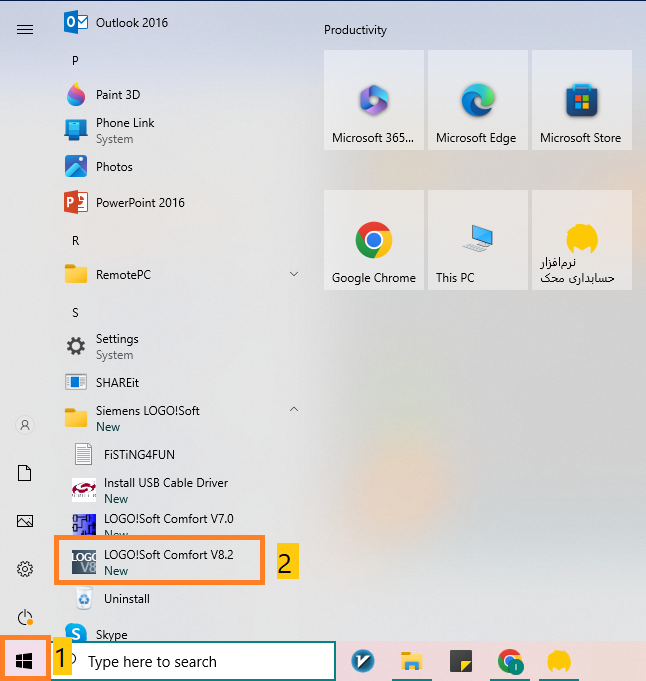646x681 pixels.
Task: Jump to letter S section header
Action: click(x=76, y=312)
